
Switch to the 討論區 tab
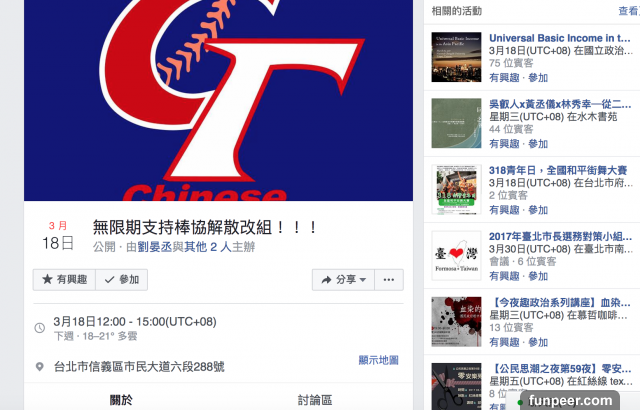[x=315, y=400]
